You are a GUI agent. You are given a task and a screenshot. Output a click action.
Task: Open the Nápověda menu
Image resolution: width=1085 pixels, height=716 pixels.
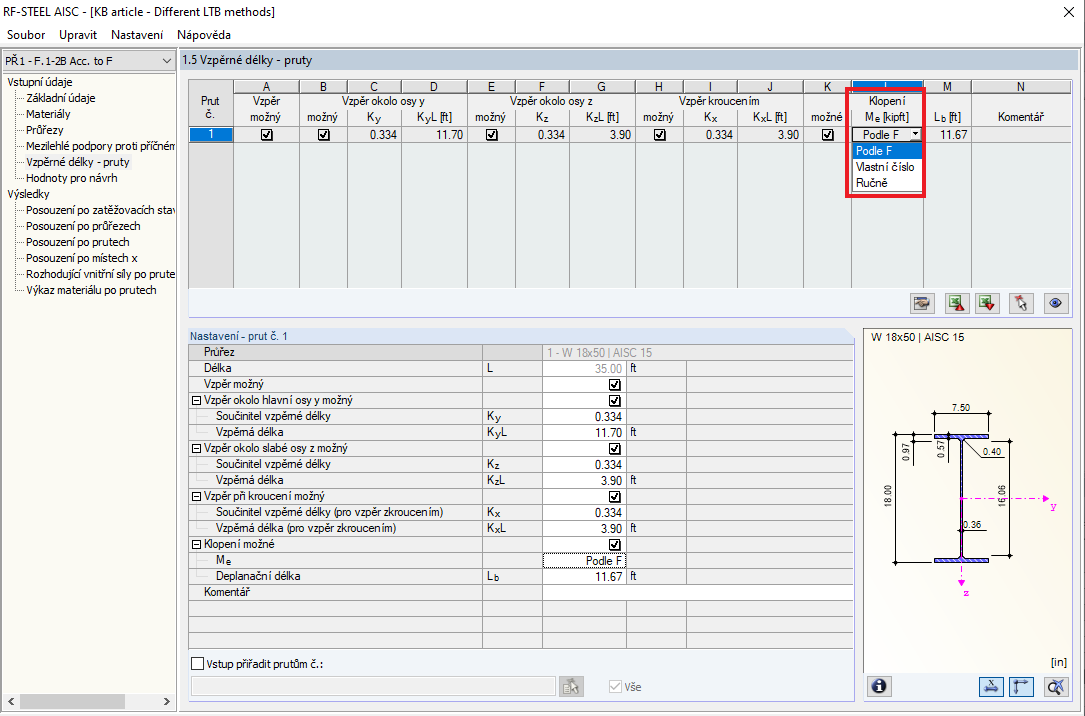(203, 35)
